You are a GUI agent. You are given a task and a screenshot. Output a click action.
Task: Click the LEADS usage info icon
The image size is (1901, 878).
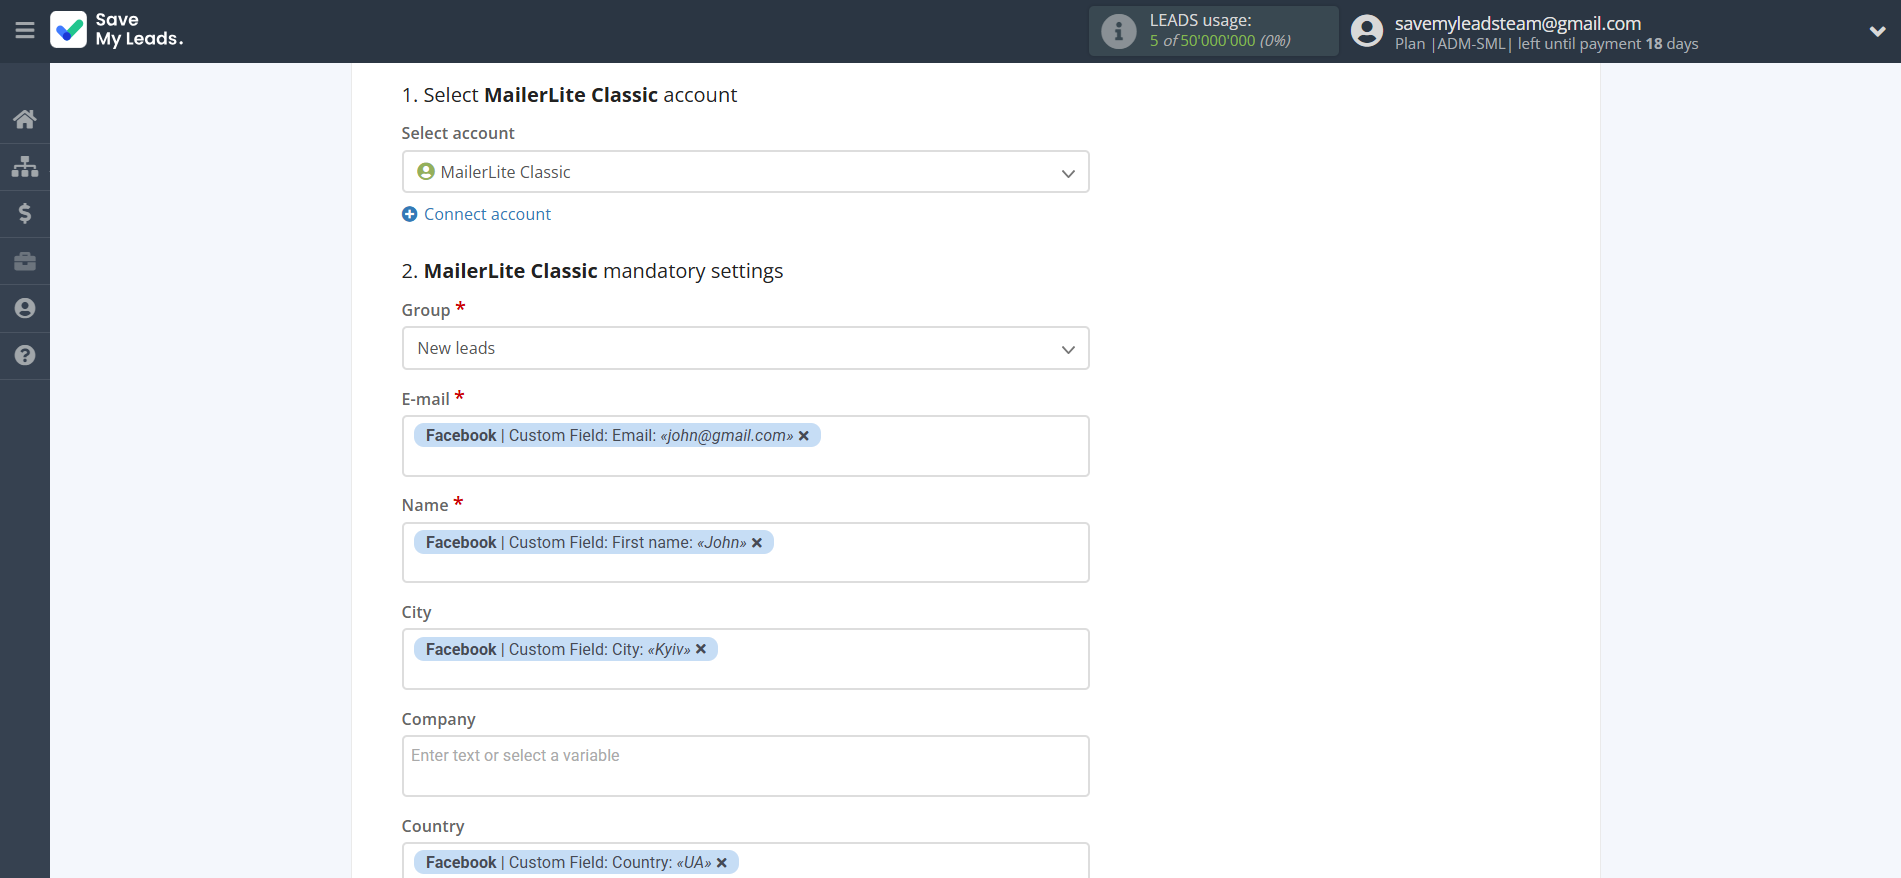(1118, 31)
